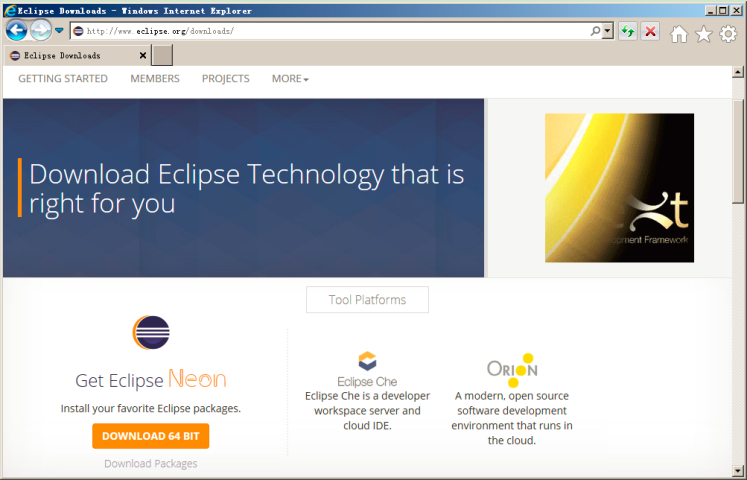Click the vertical scrollbar thumb

click(x=738, y=151)
